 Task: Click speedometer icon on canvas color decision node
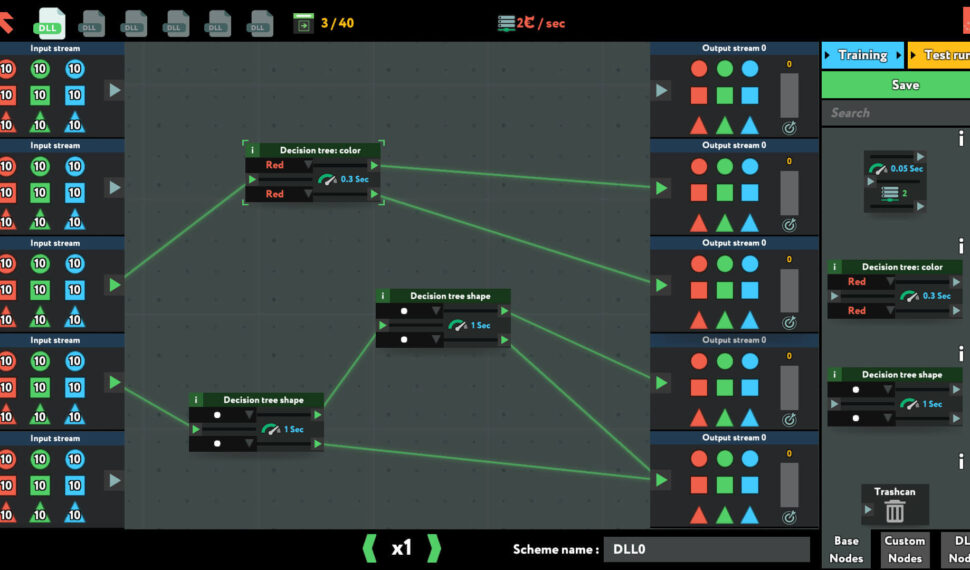tap(327, 180)
